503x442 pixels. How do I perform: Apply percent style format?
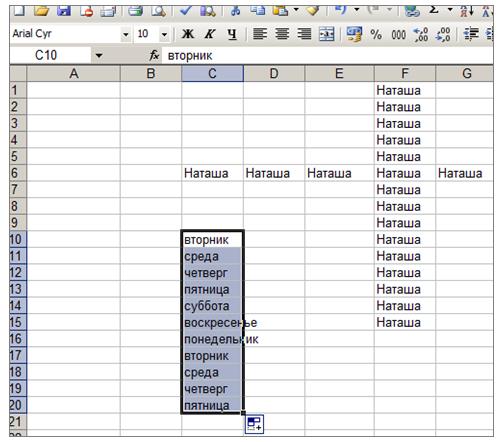[x=376, y=34]
